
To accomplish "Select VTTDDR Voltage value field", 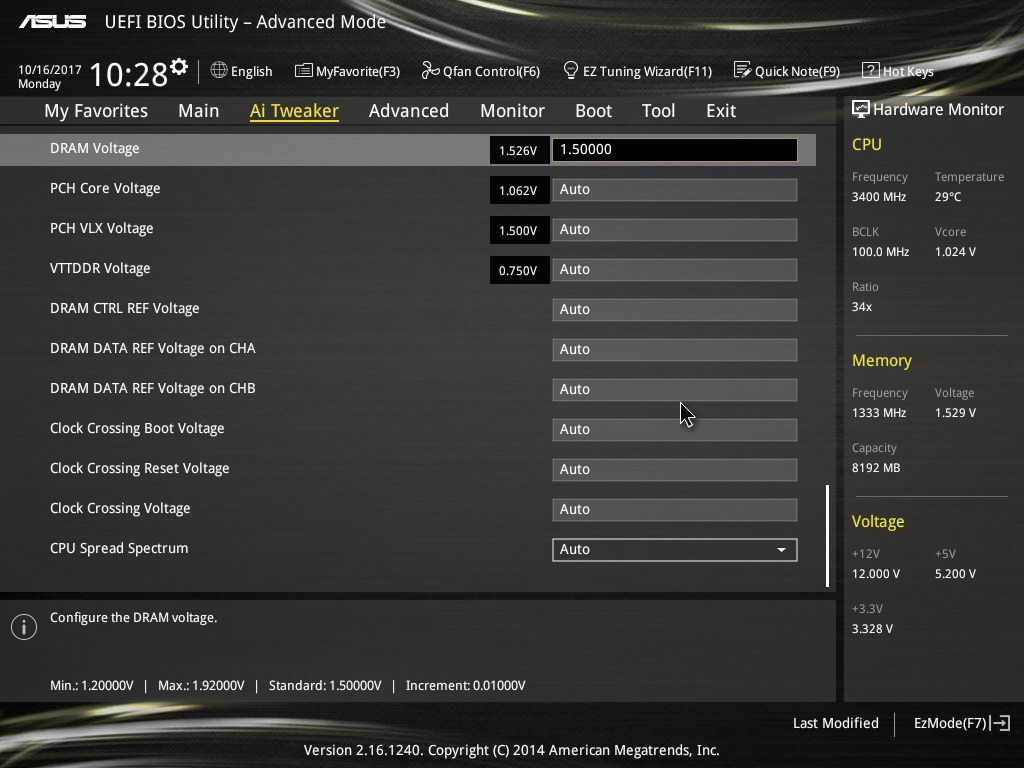I will click(675, 270).
